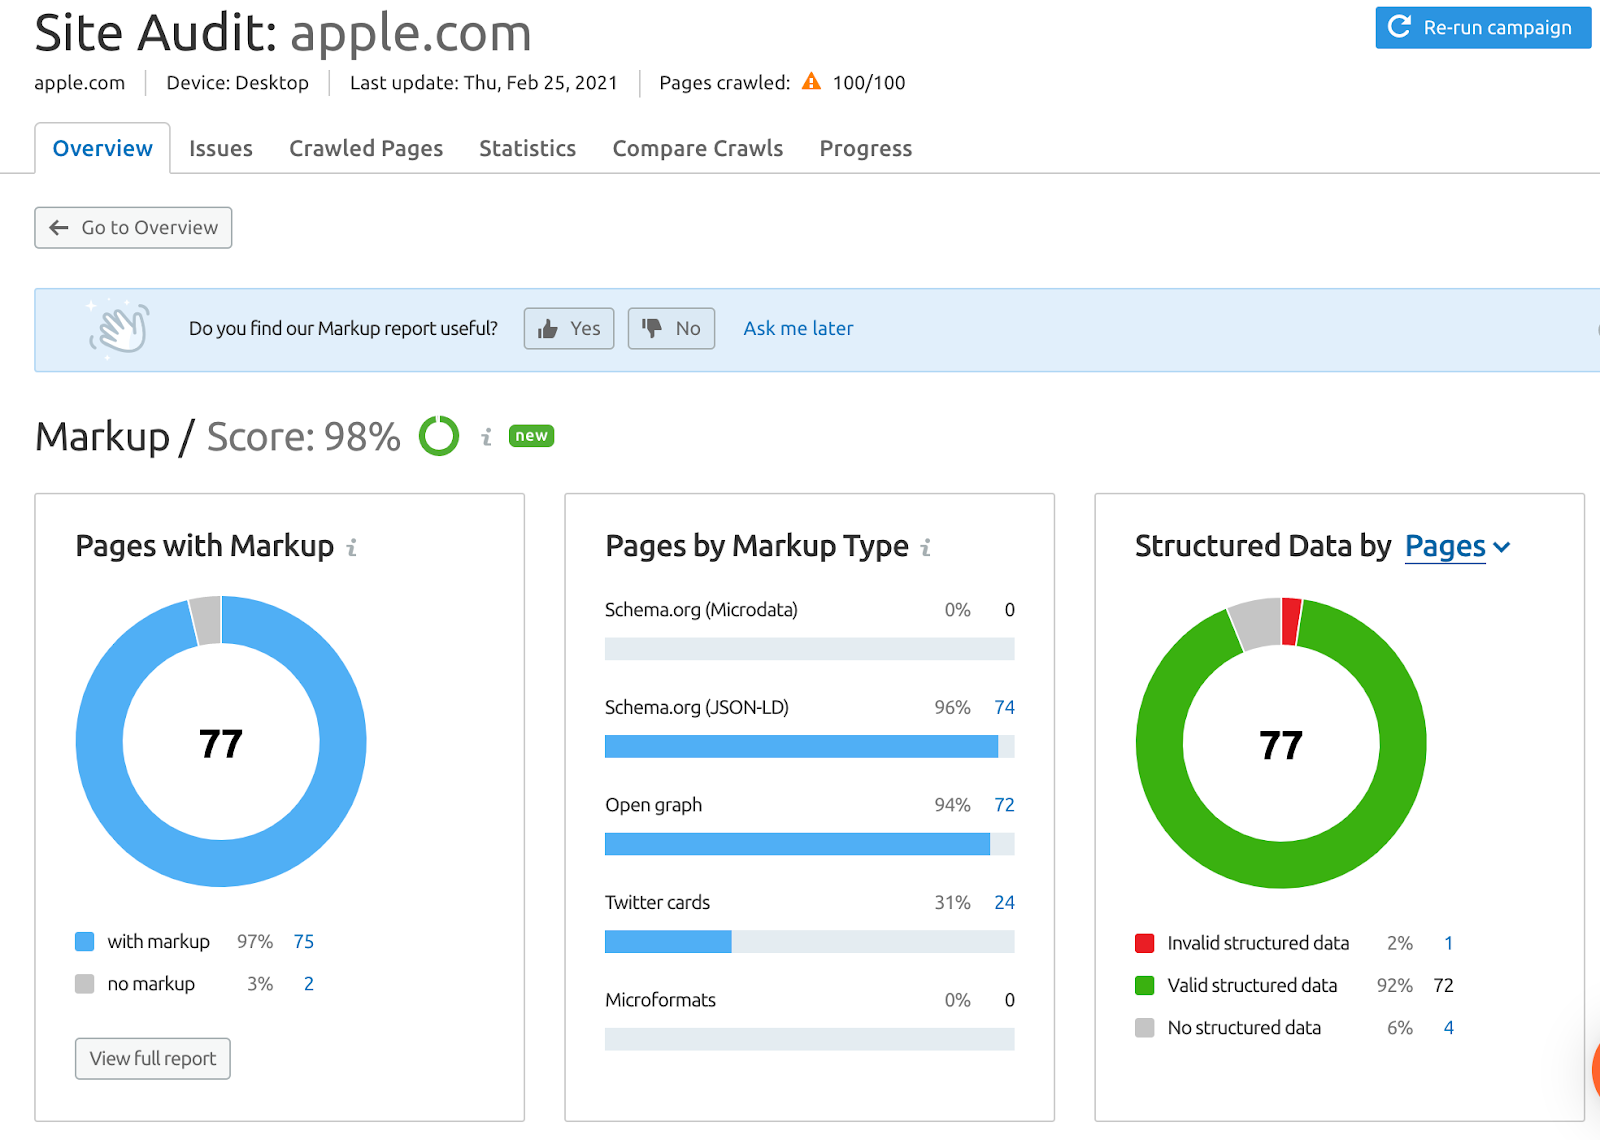Click Last update: Thu, Feb 25, 2021 text
1600x1140 pixels.
[x=484, y=82]
